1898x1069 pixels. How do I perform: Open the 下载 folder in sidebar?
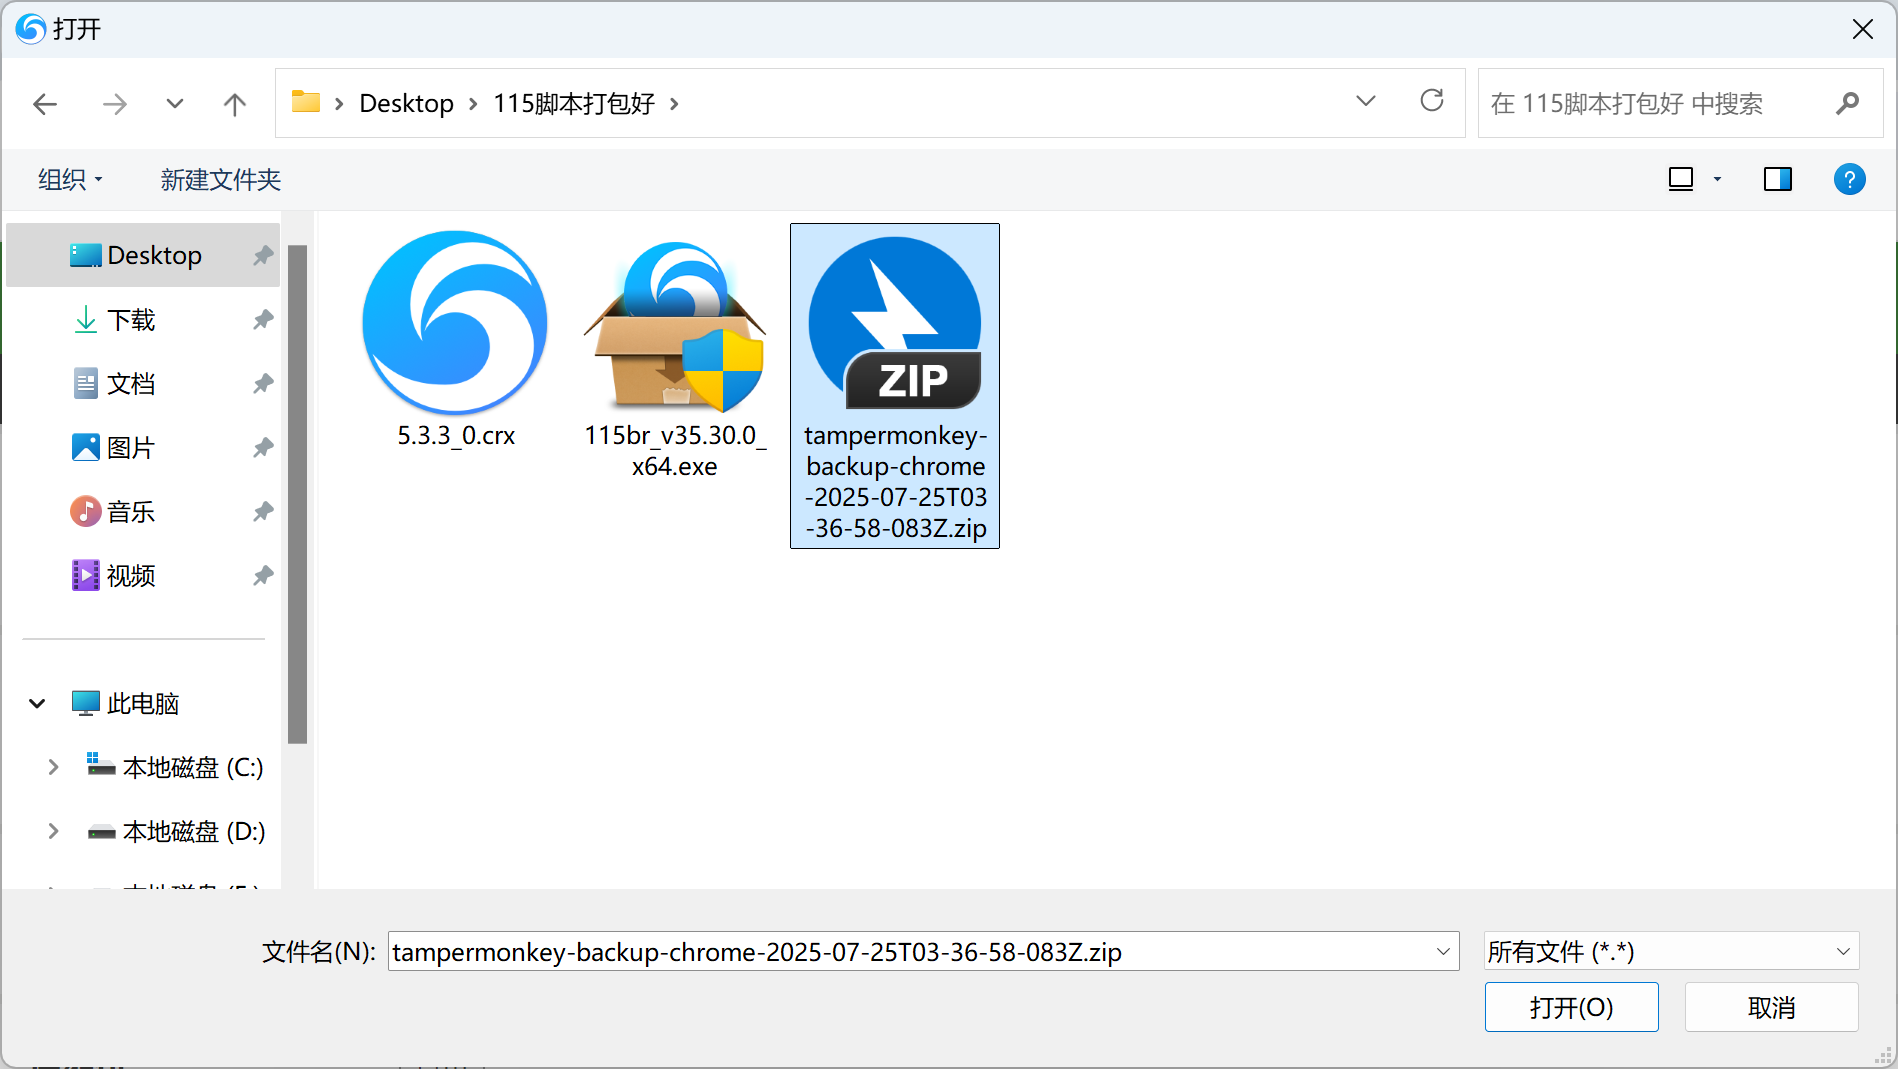(x=131, y=320)
